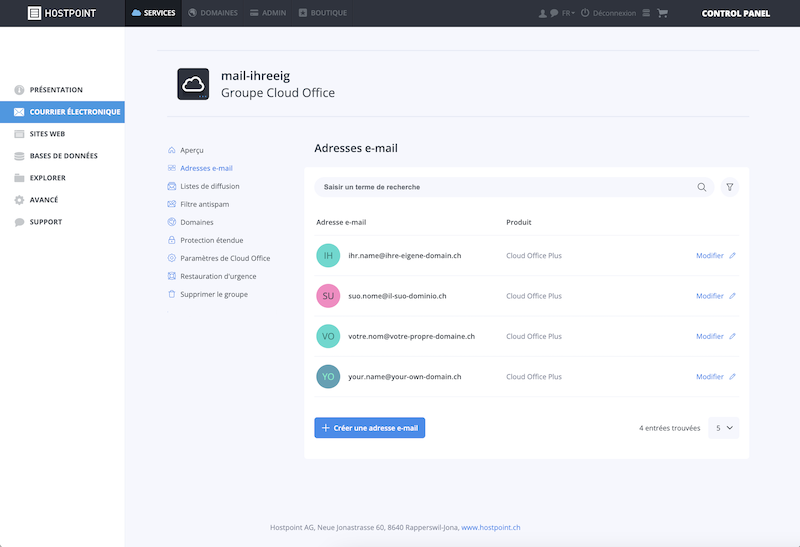Image resolution: width=800 pixels, height=547 pixels.
Task: Open the www.hostpoint.ch footer link
Action: [x=491, y=528]
